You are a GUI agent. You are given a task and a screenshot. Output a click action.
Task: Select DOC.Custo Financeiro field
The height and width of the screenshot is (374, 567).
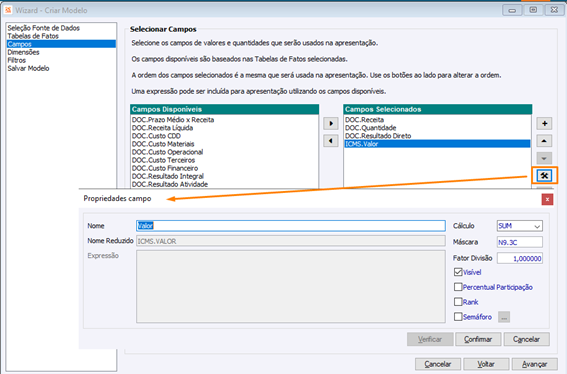(165, 168)
